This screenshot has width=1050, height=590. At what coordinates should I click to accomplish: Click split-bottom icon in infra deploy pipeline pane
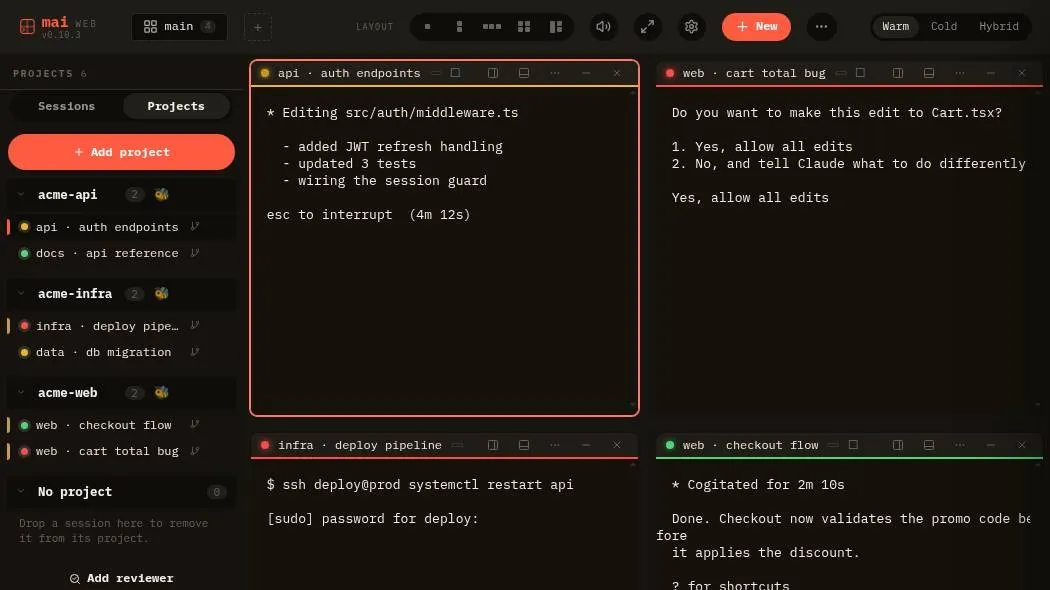524,445
